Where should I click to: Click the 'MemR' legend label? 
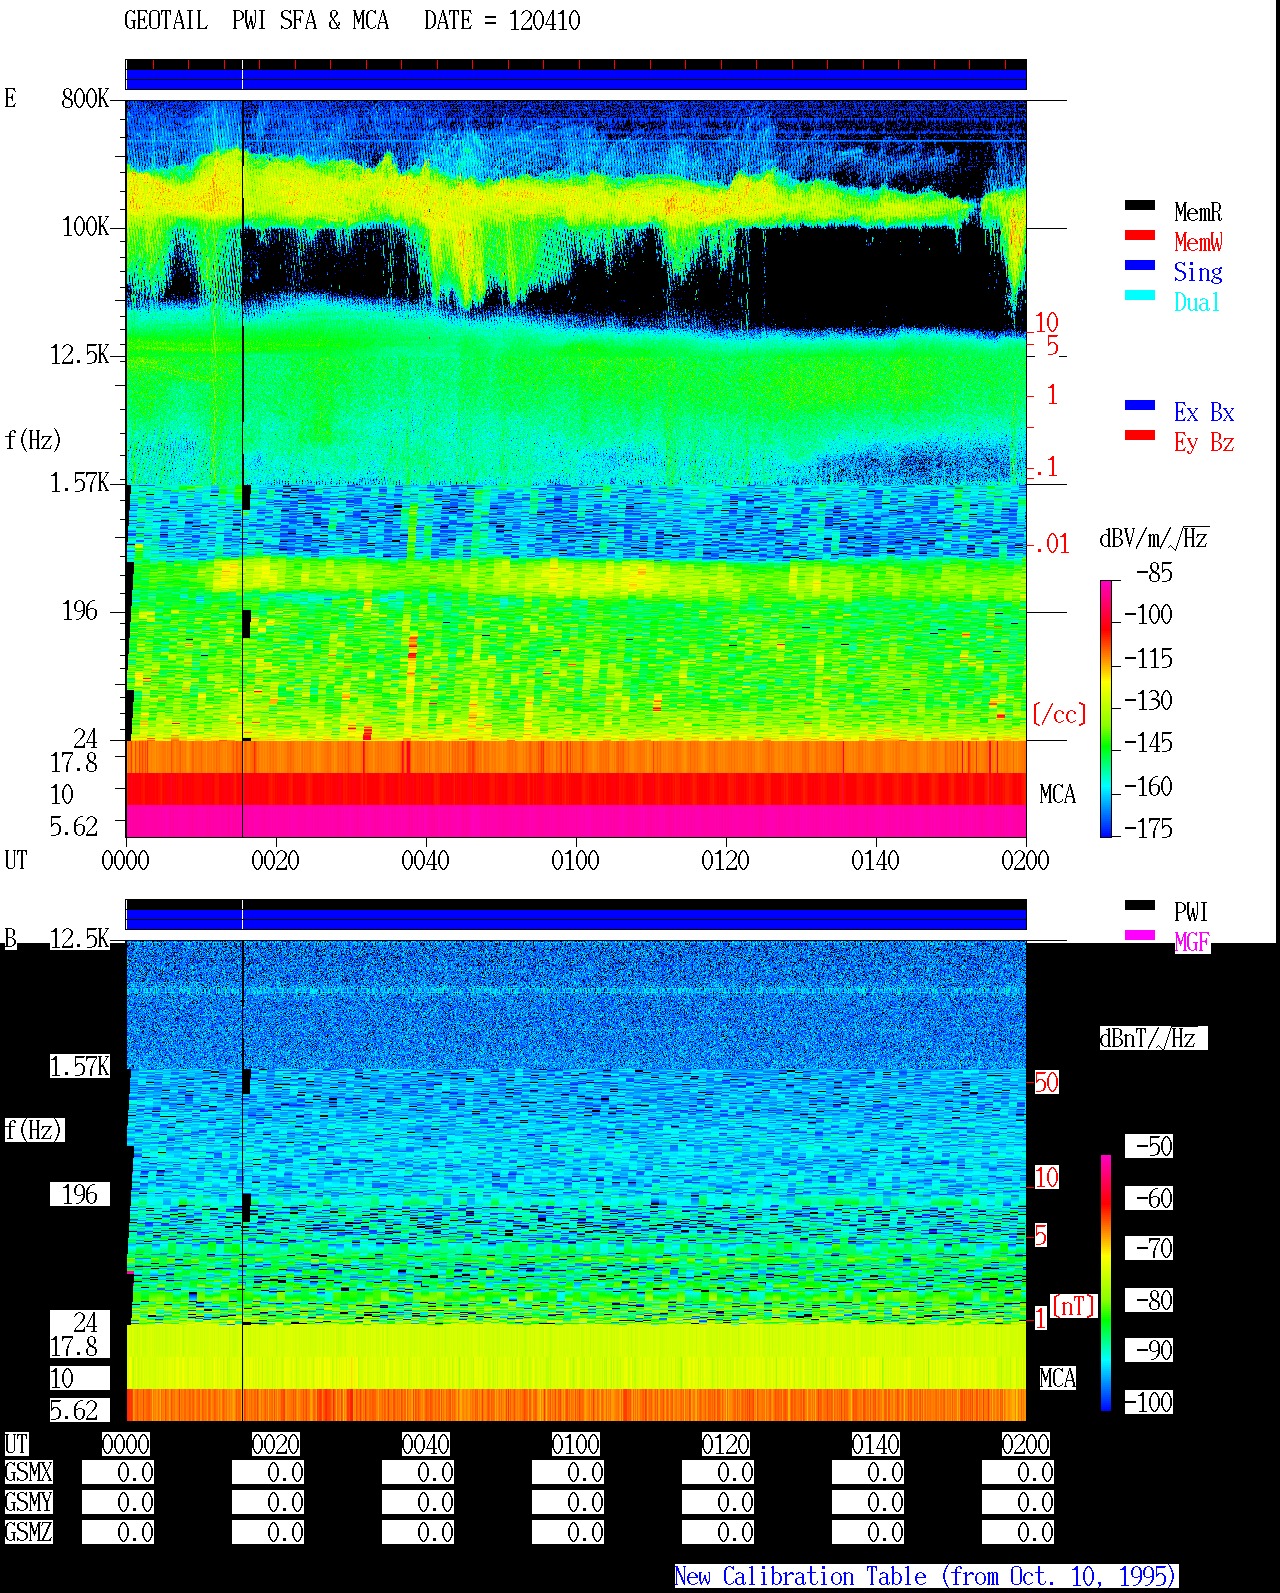(x=1198, y=212)
